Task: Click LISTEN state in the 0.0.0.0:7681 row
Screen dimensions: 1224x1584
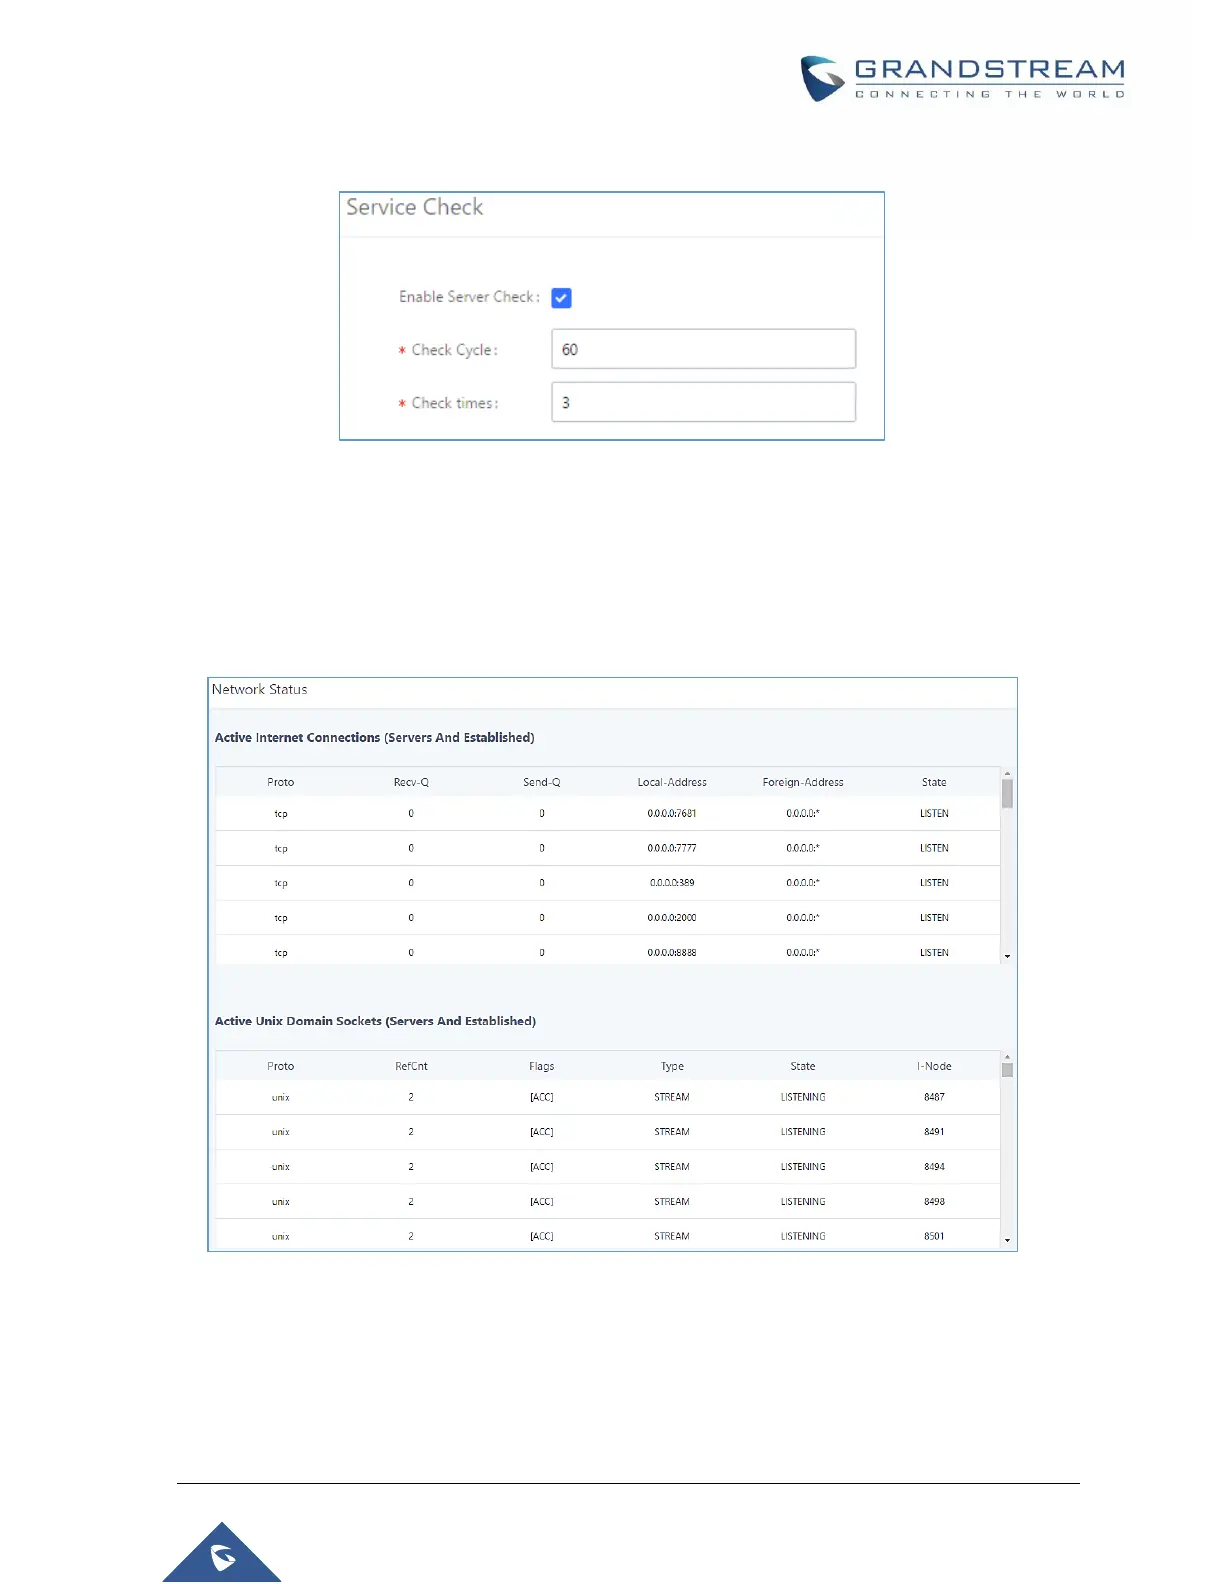Action: point(934,813)
